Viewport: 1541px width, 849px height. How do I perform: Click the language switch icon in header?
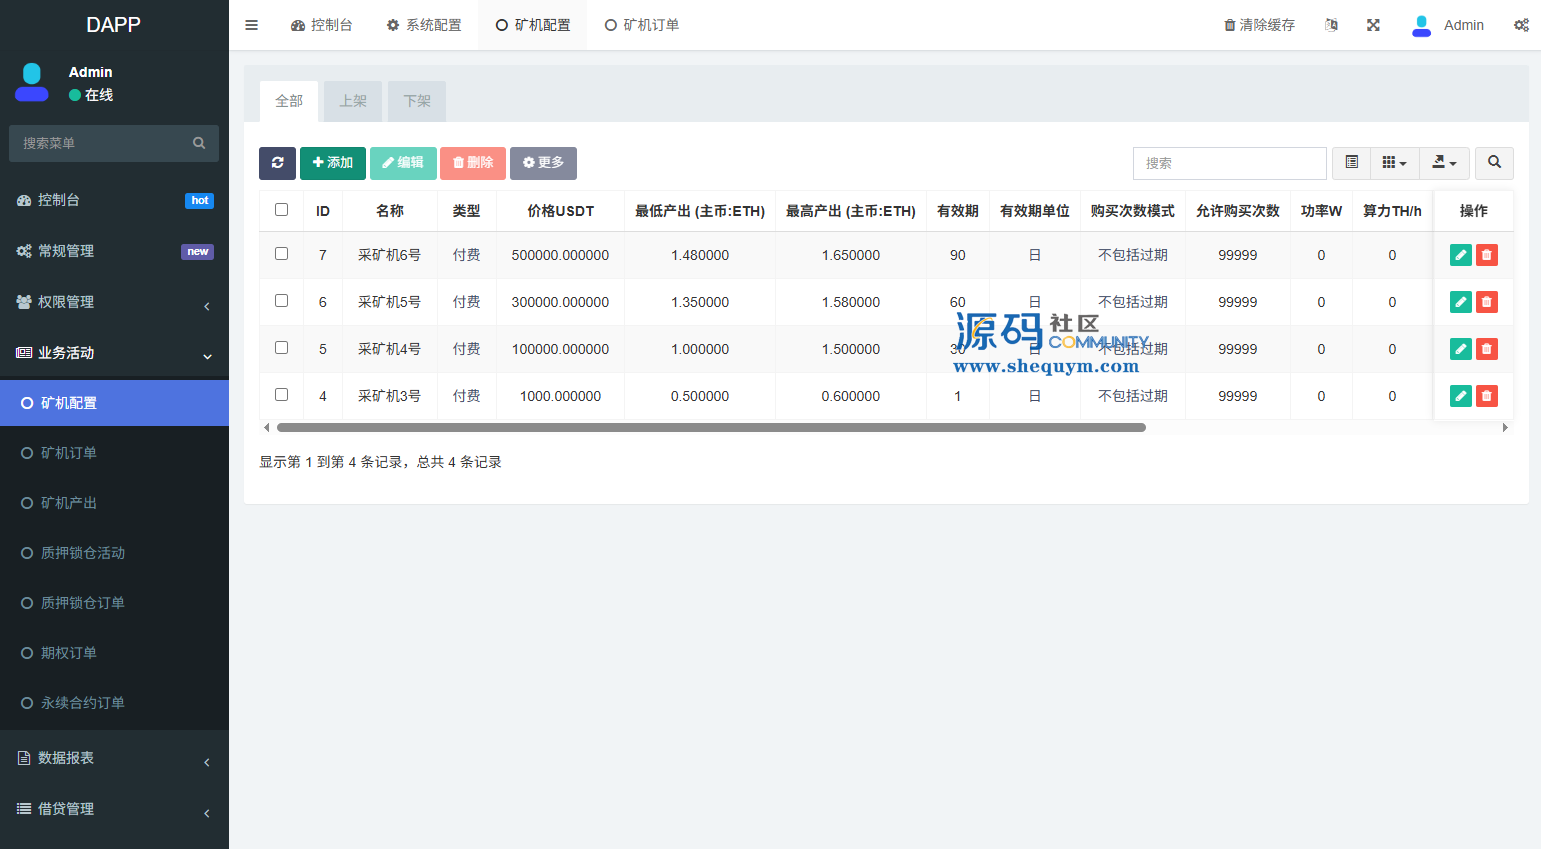(x=1331, y=25)
